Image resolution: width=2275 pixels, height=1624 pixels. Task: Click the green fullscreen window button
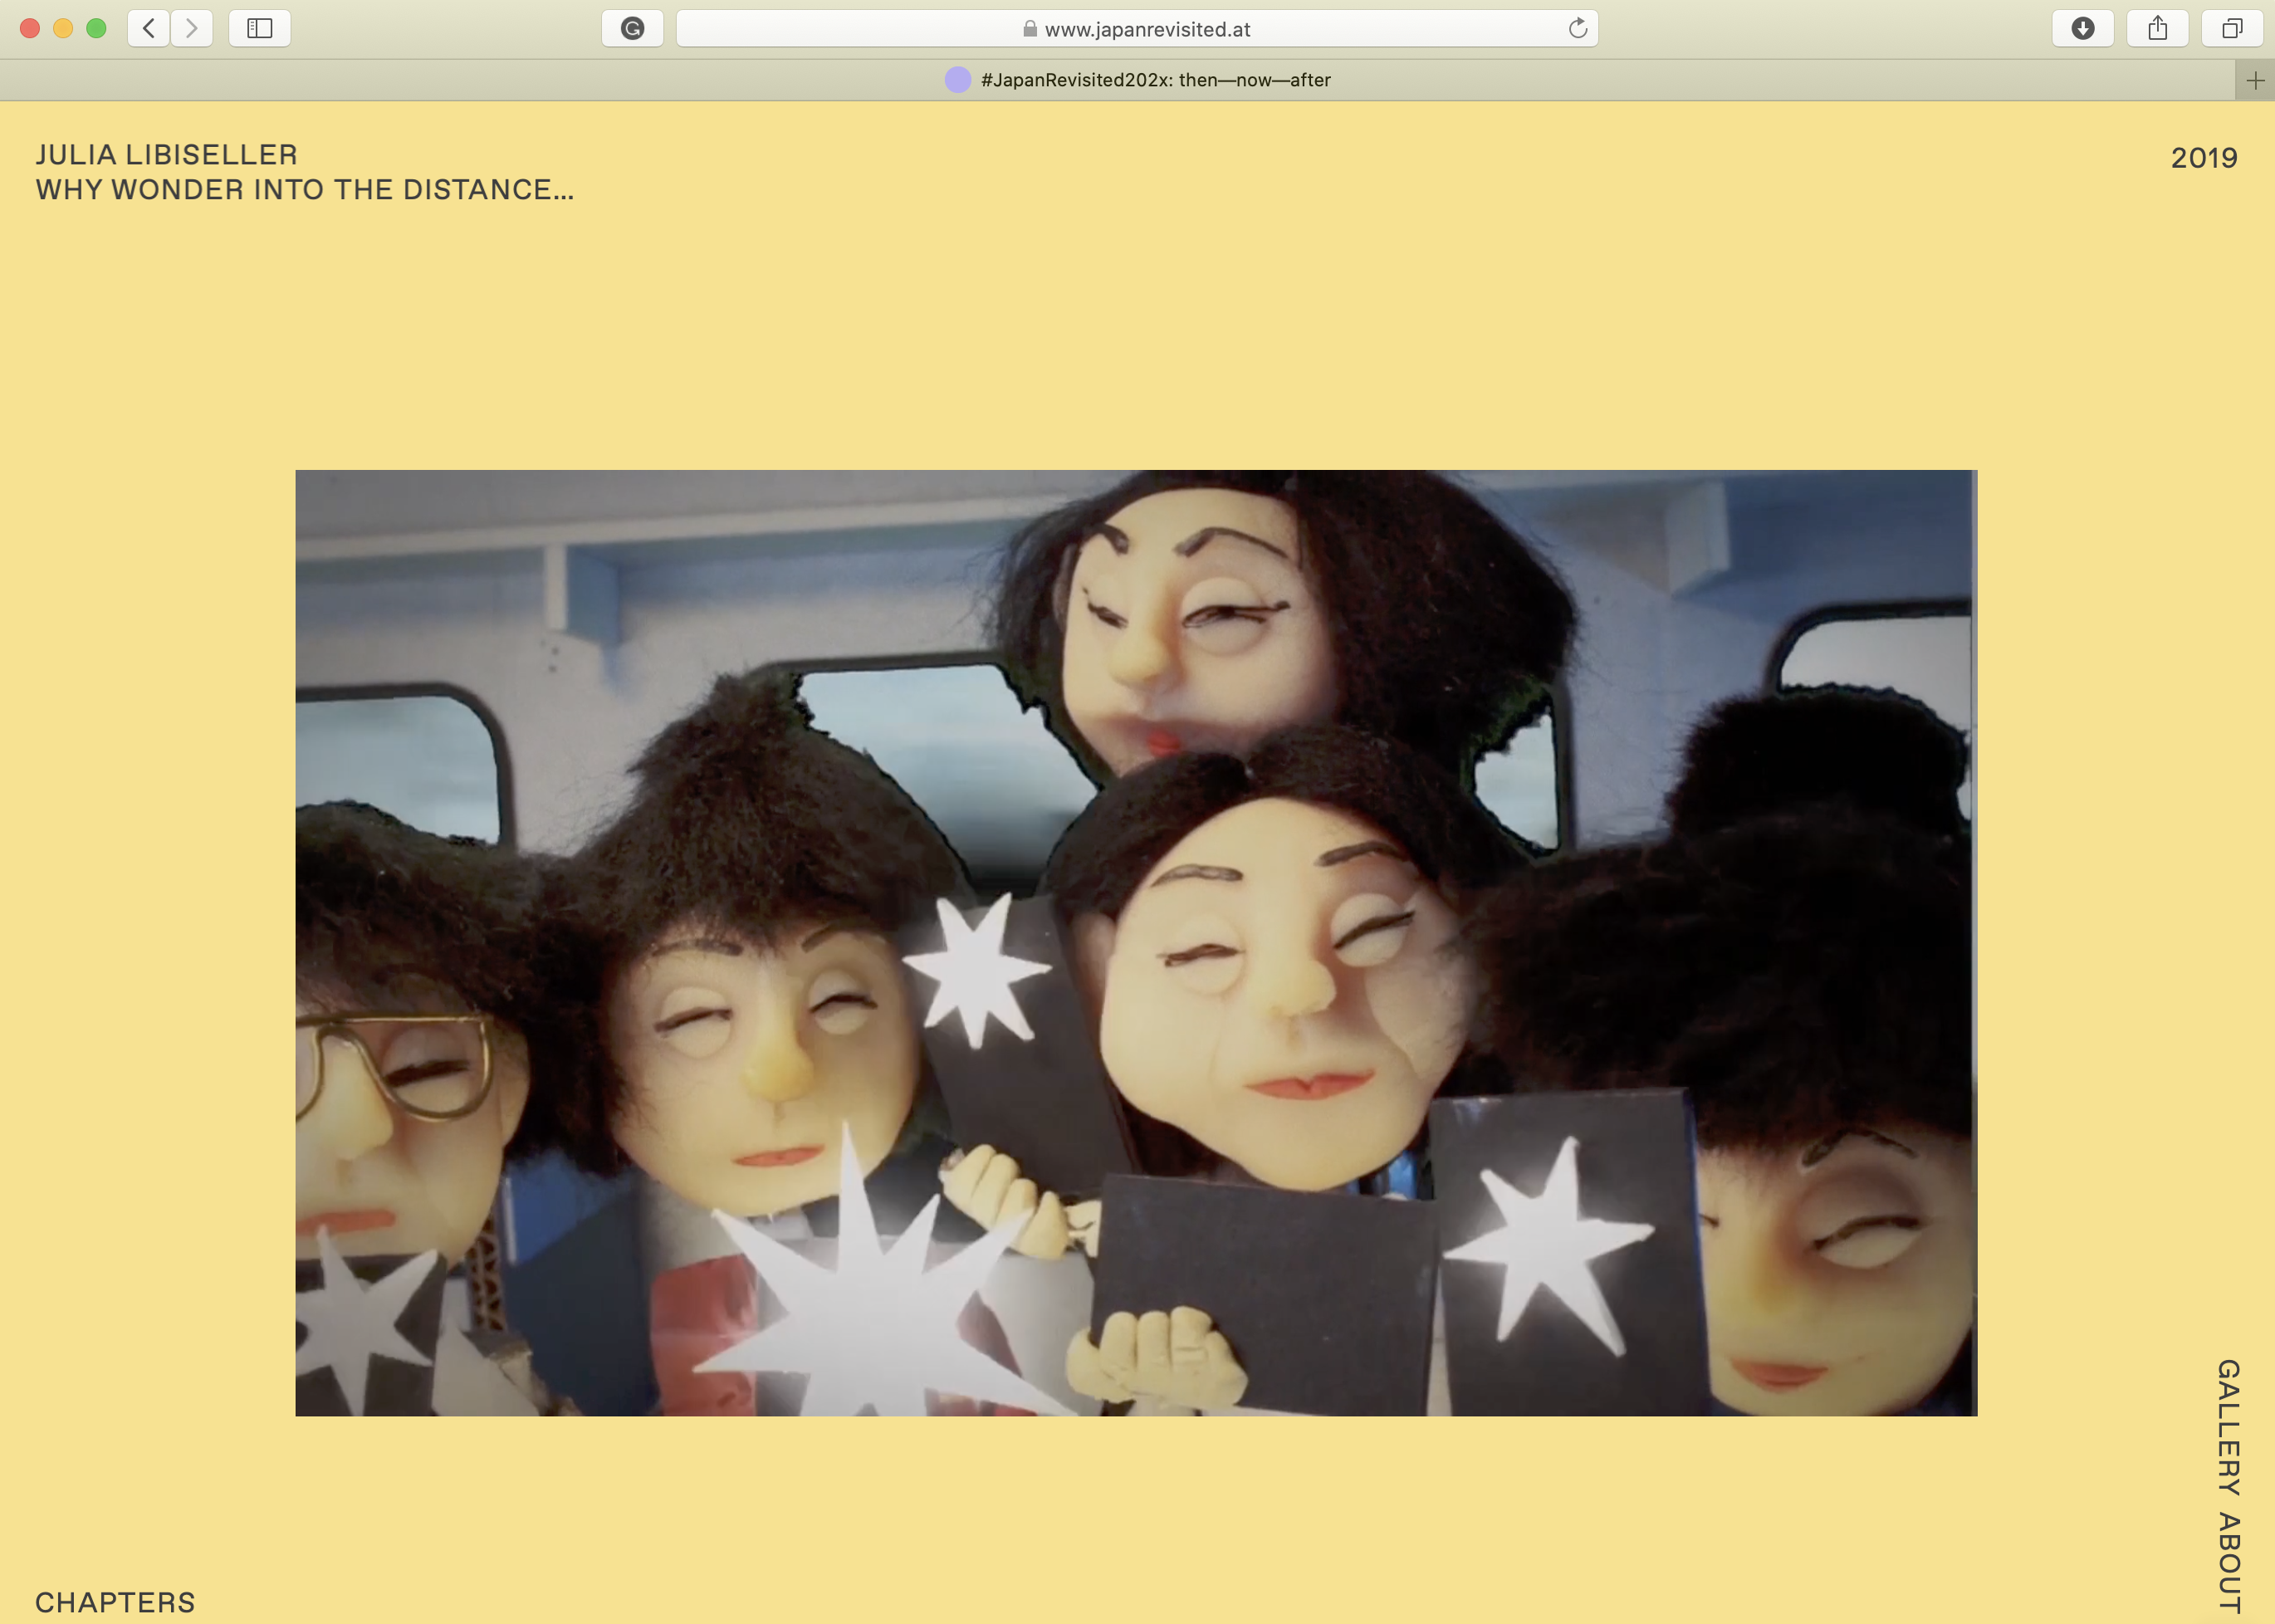[x=96, y=28]
